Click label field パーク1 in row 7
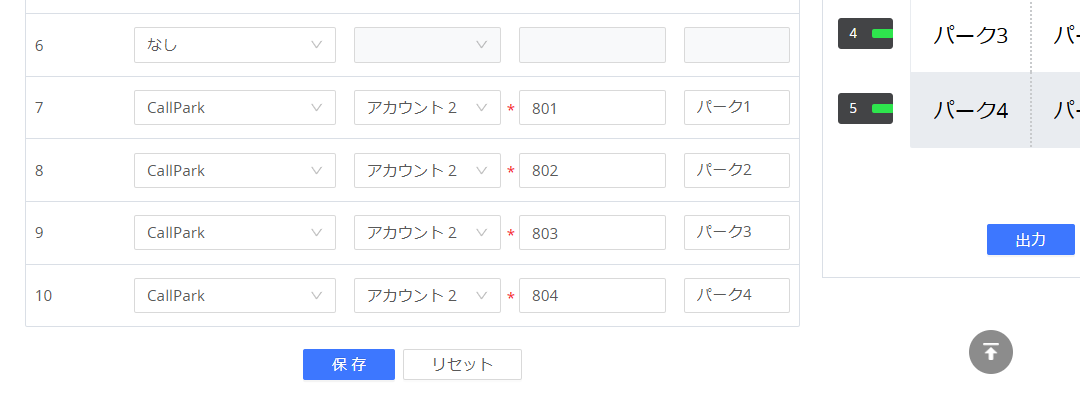 [x=736, y=108]
